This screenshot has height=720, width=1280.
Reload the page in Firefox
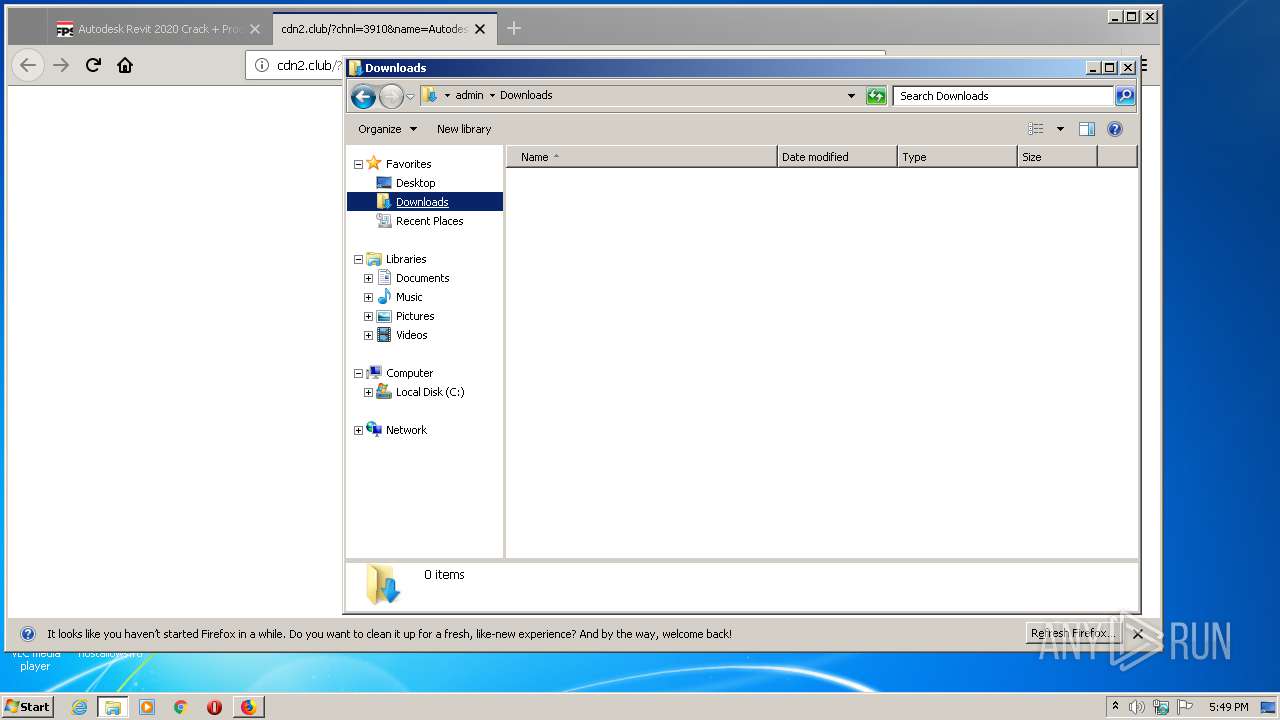click(x=93, y=65)
